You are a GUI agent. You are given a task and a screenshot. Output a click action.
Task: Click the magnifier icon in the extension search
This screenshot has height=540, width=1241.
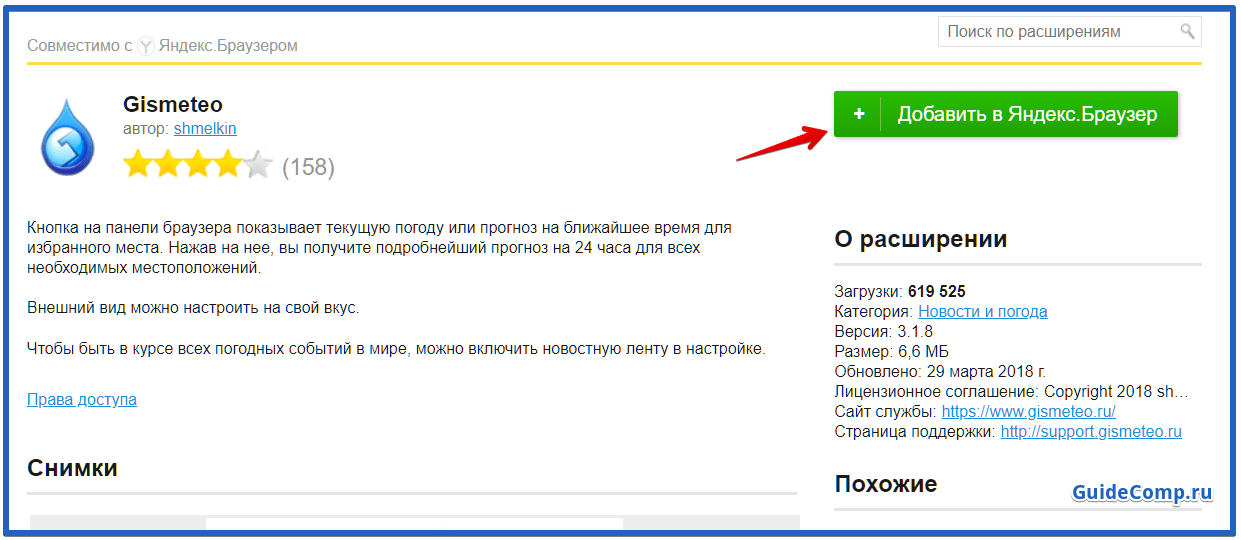tap(1187, 31)
